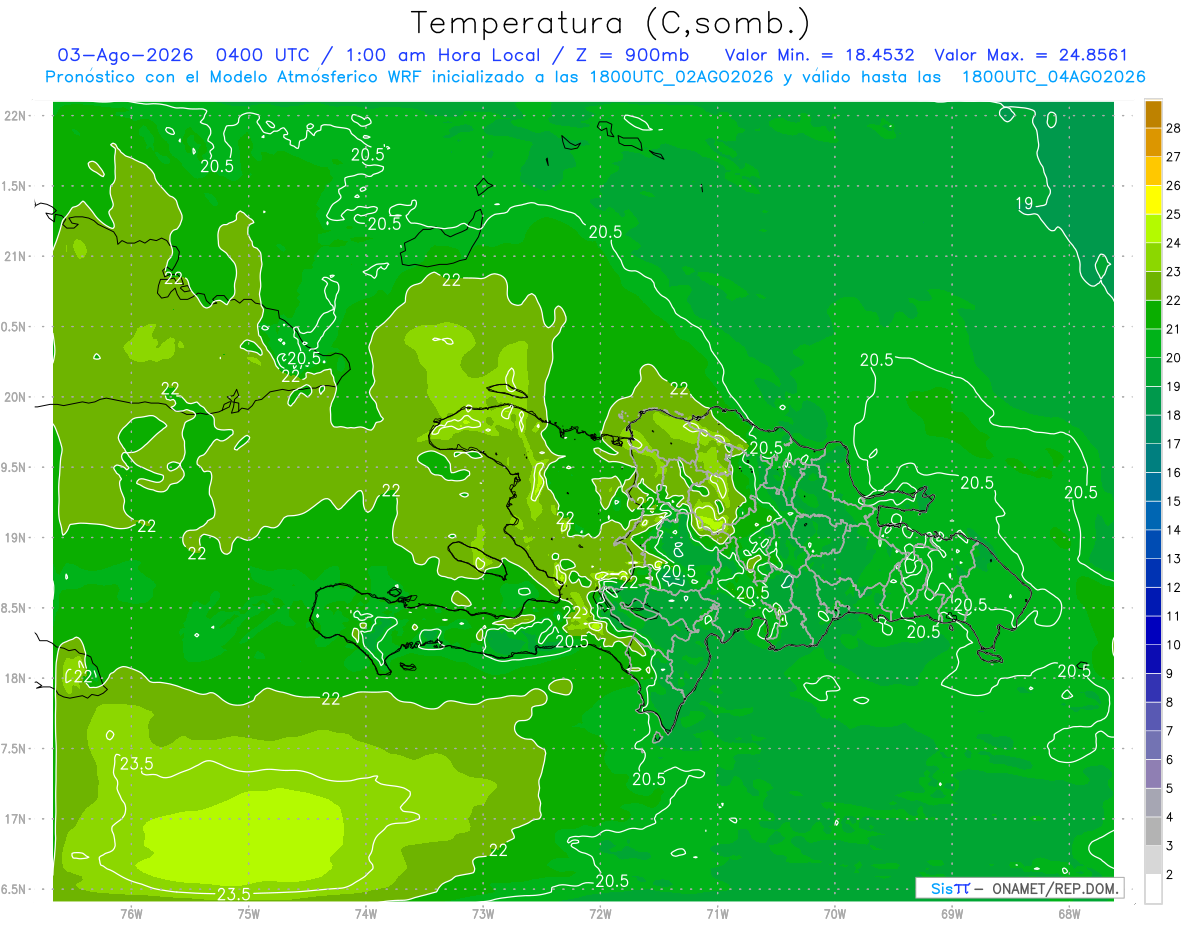Click "1800UTC_04AGO2026" valid-until time text

[x=1053, y=77]
